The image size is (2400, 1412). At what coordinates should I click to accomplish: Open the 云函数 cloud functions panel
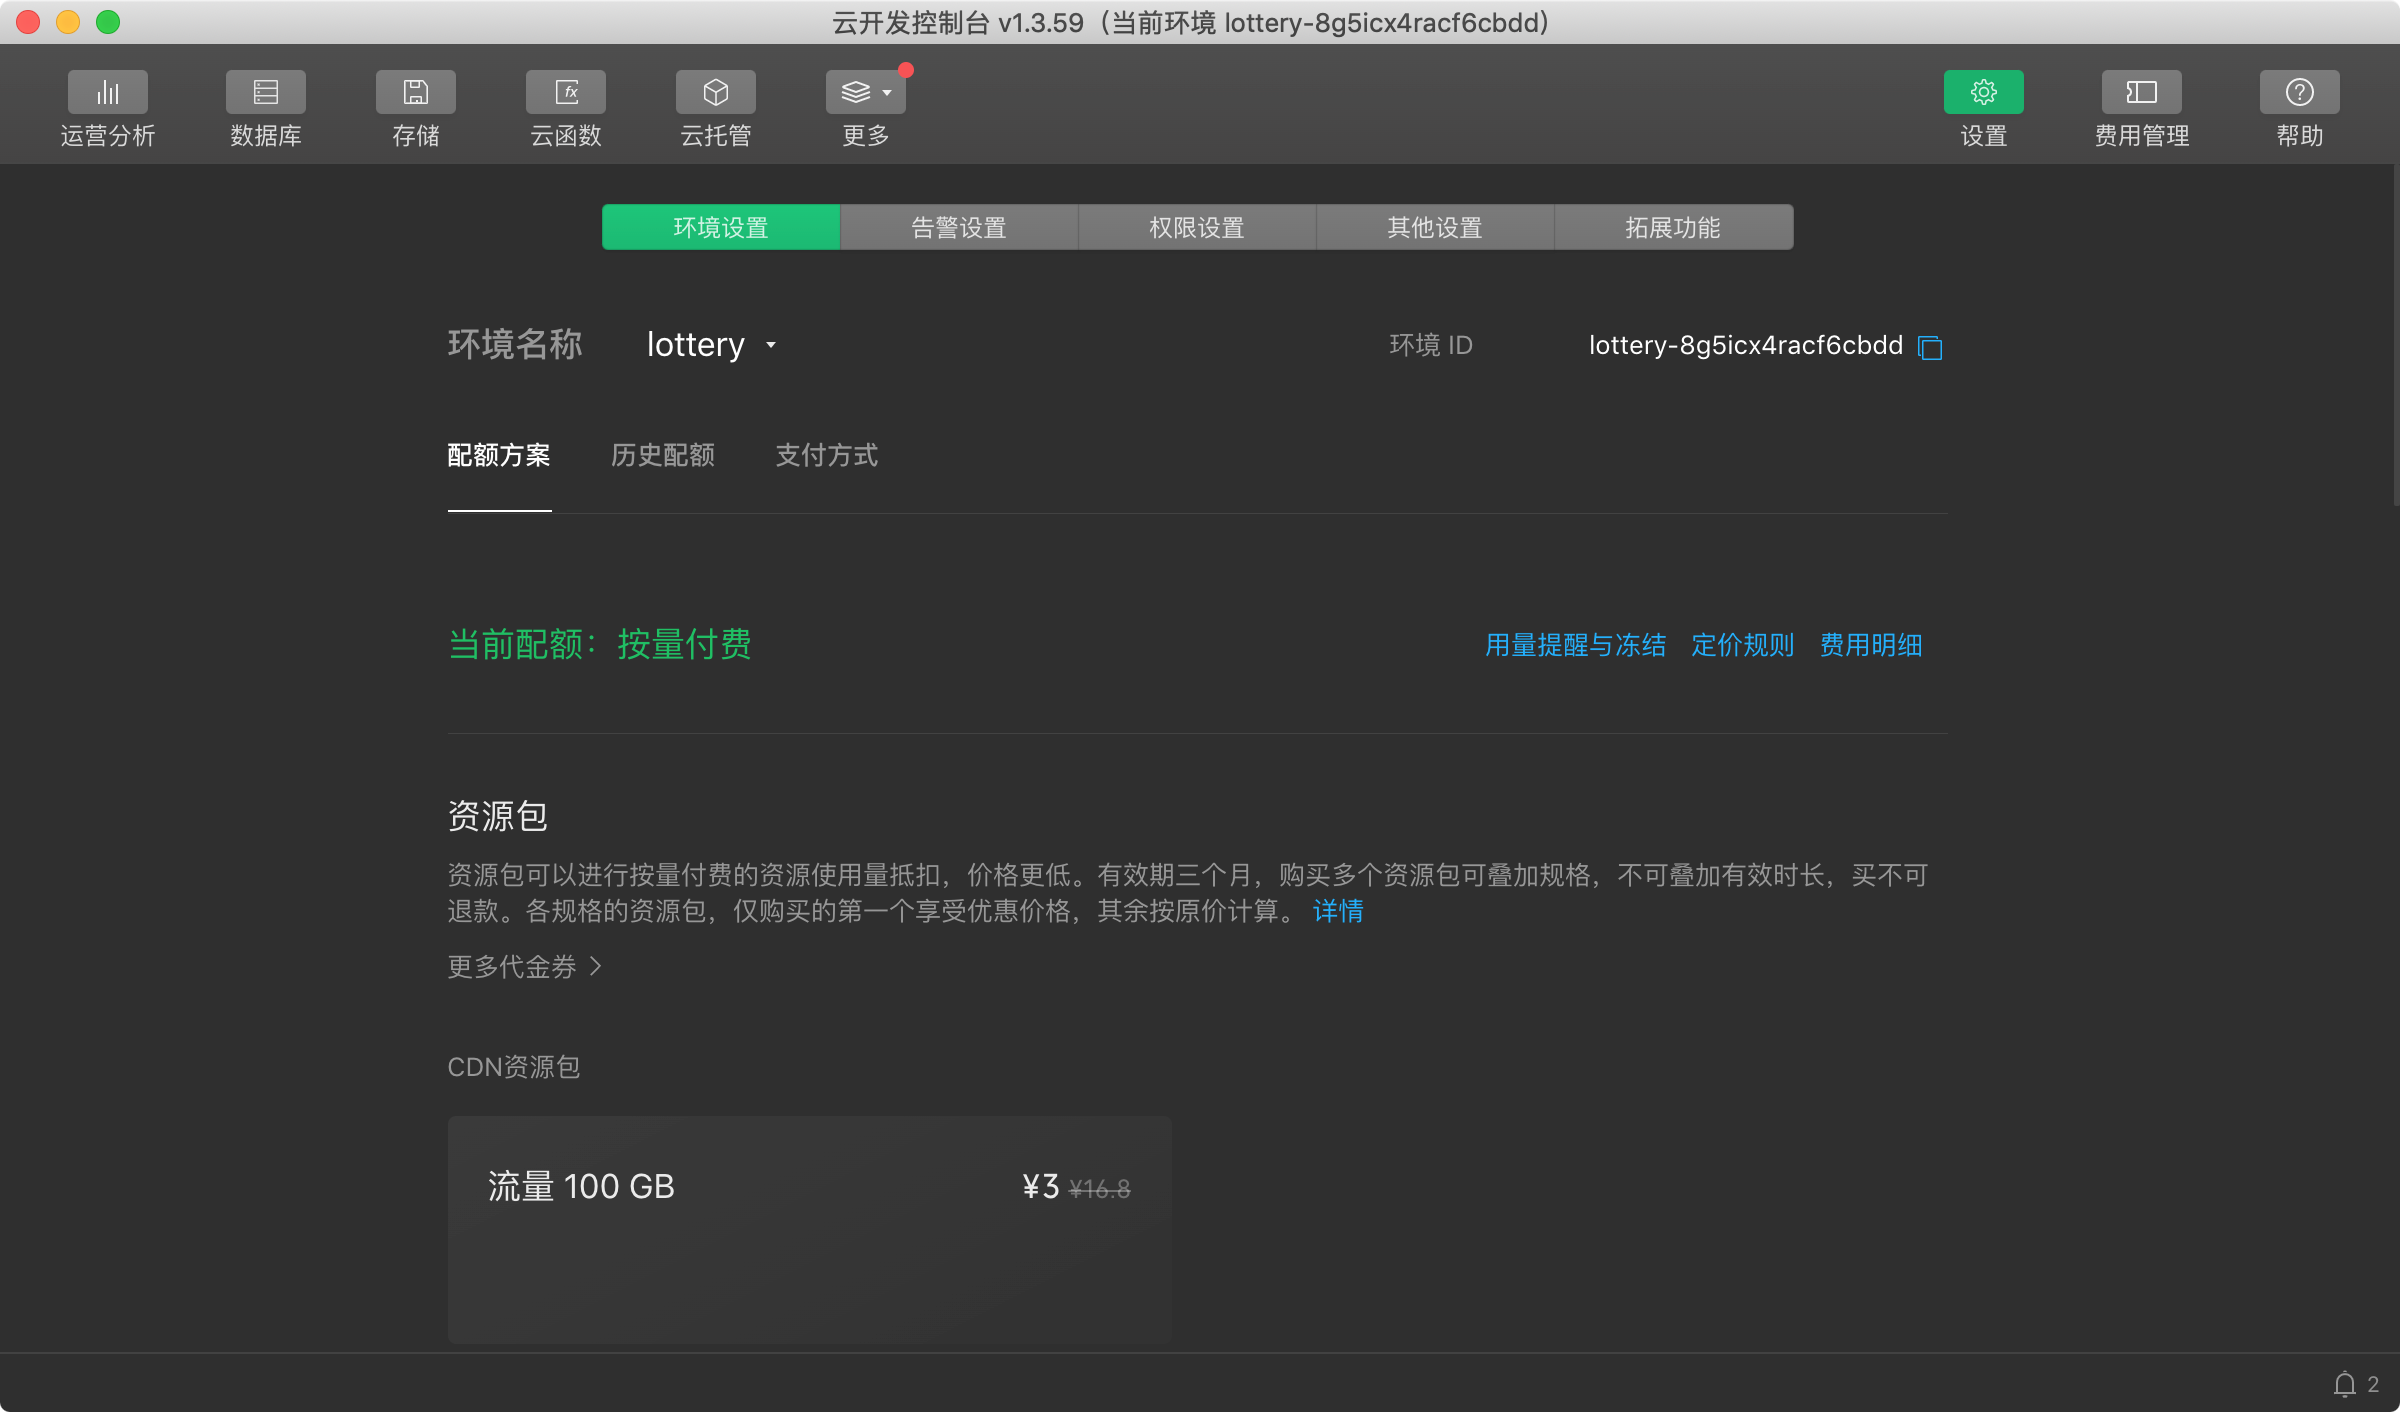(x=566, y=92)
